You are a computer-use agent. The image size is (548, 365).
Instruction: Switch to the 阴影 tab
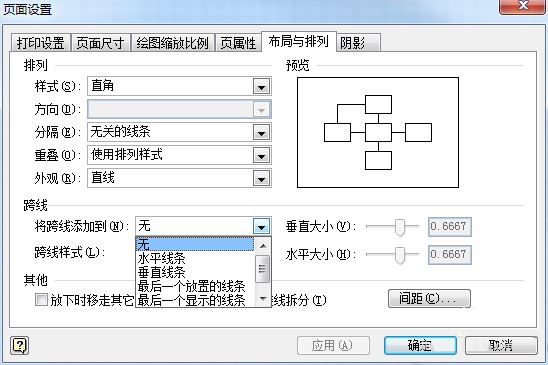pyautogui.click(x=359, y=43)
